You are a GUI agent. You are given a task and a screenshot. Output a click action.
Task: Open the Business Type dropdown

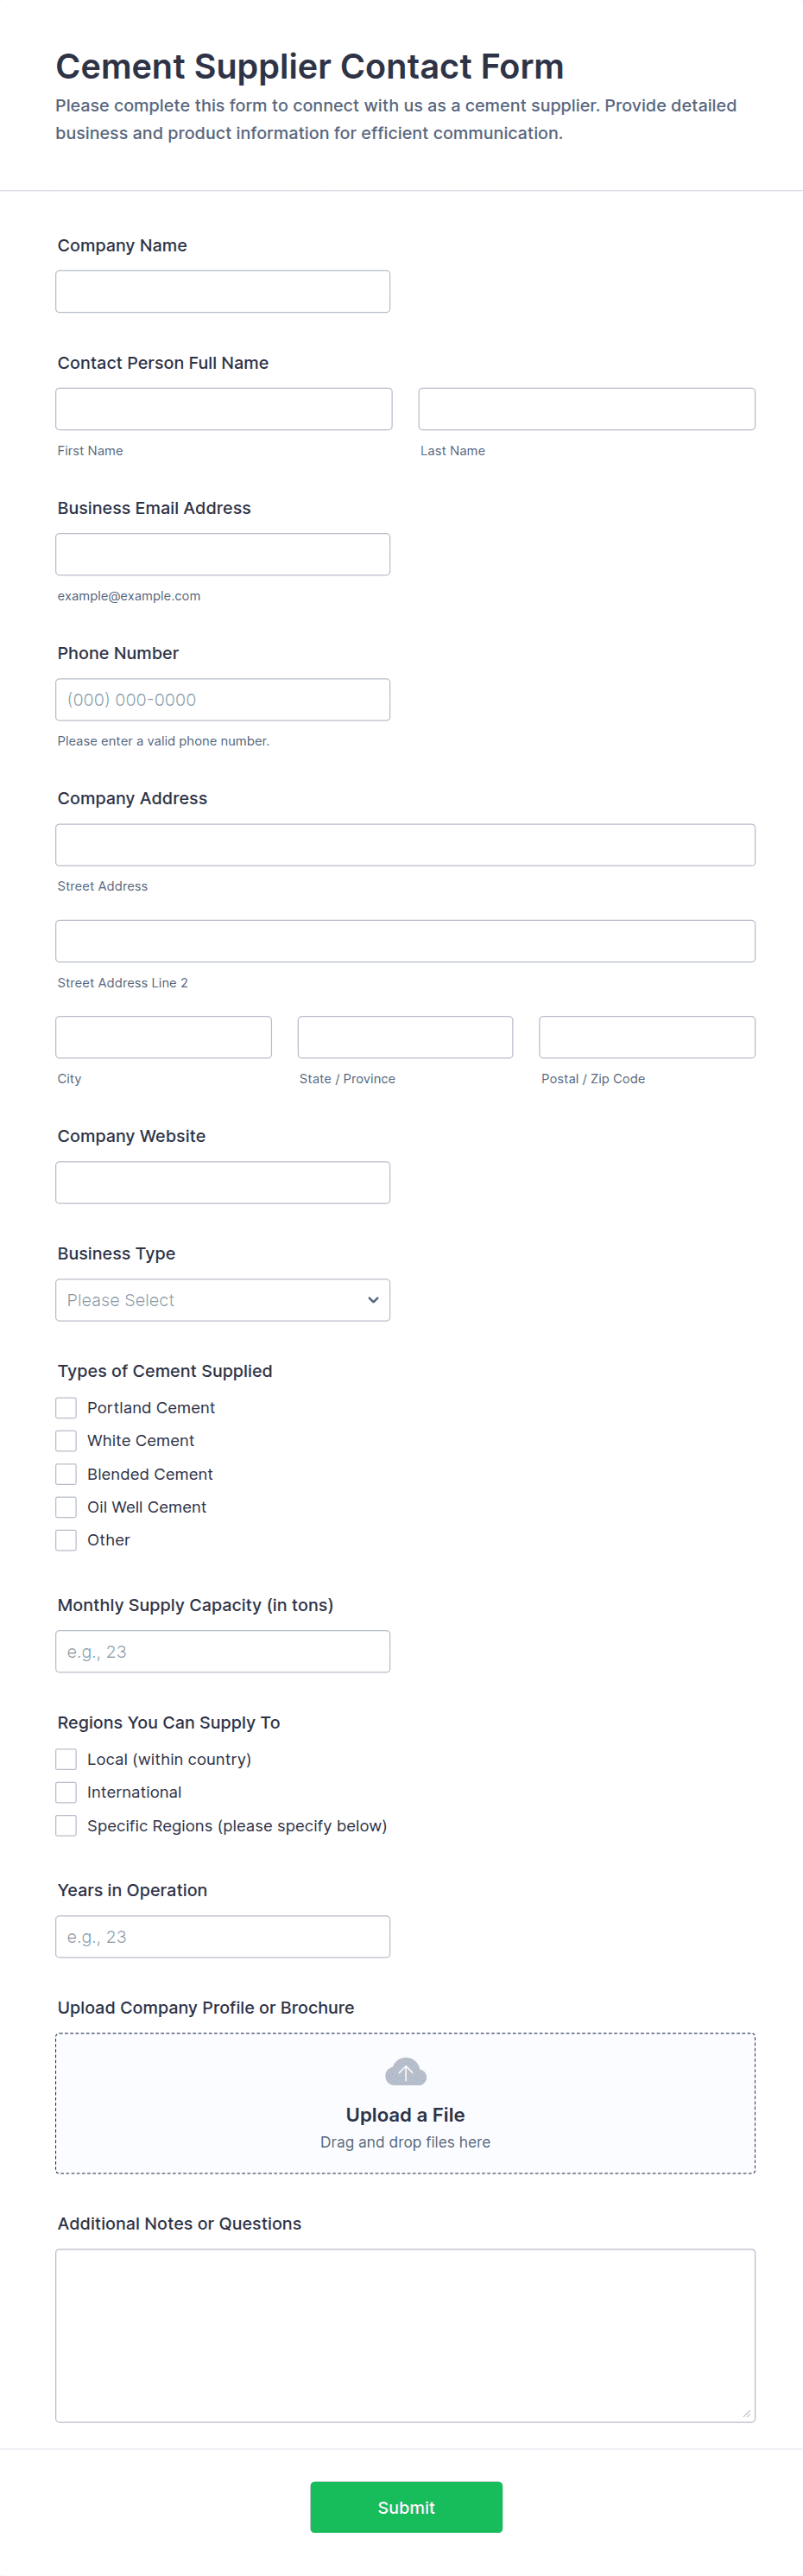[x=222, y=1300]
